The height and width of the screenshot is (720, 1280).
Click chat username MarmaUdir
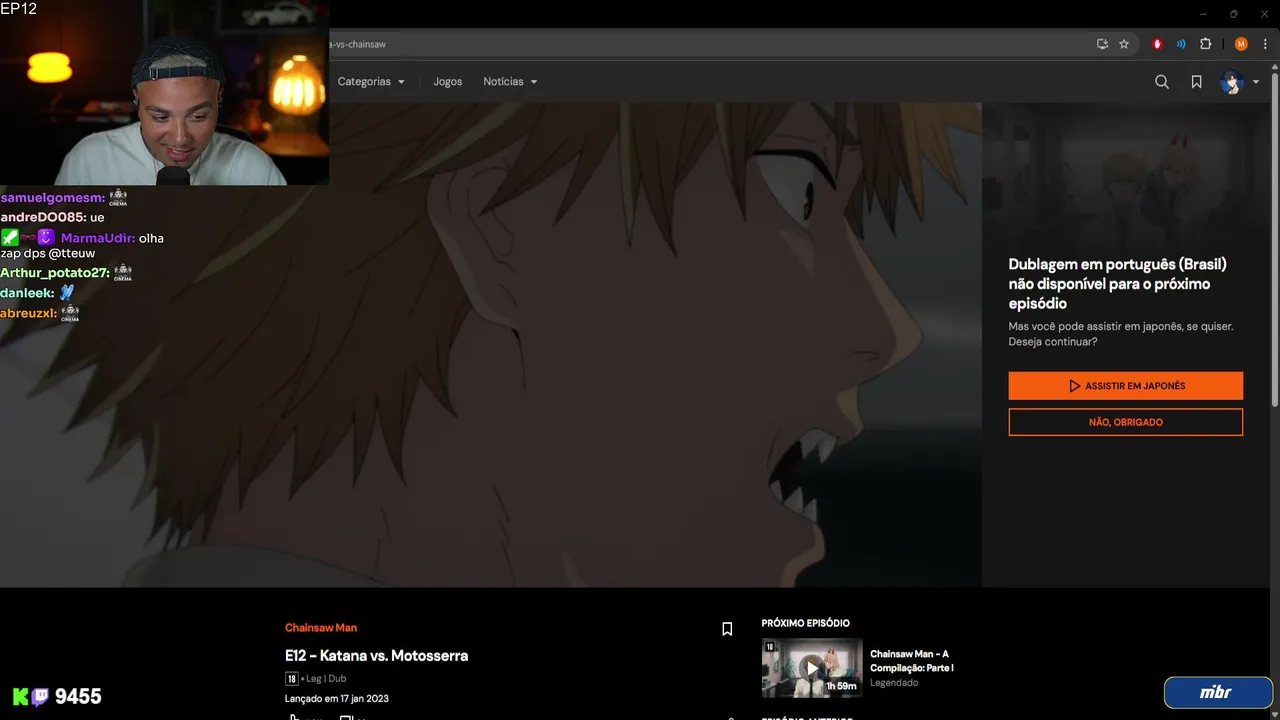tap(98, 238)
